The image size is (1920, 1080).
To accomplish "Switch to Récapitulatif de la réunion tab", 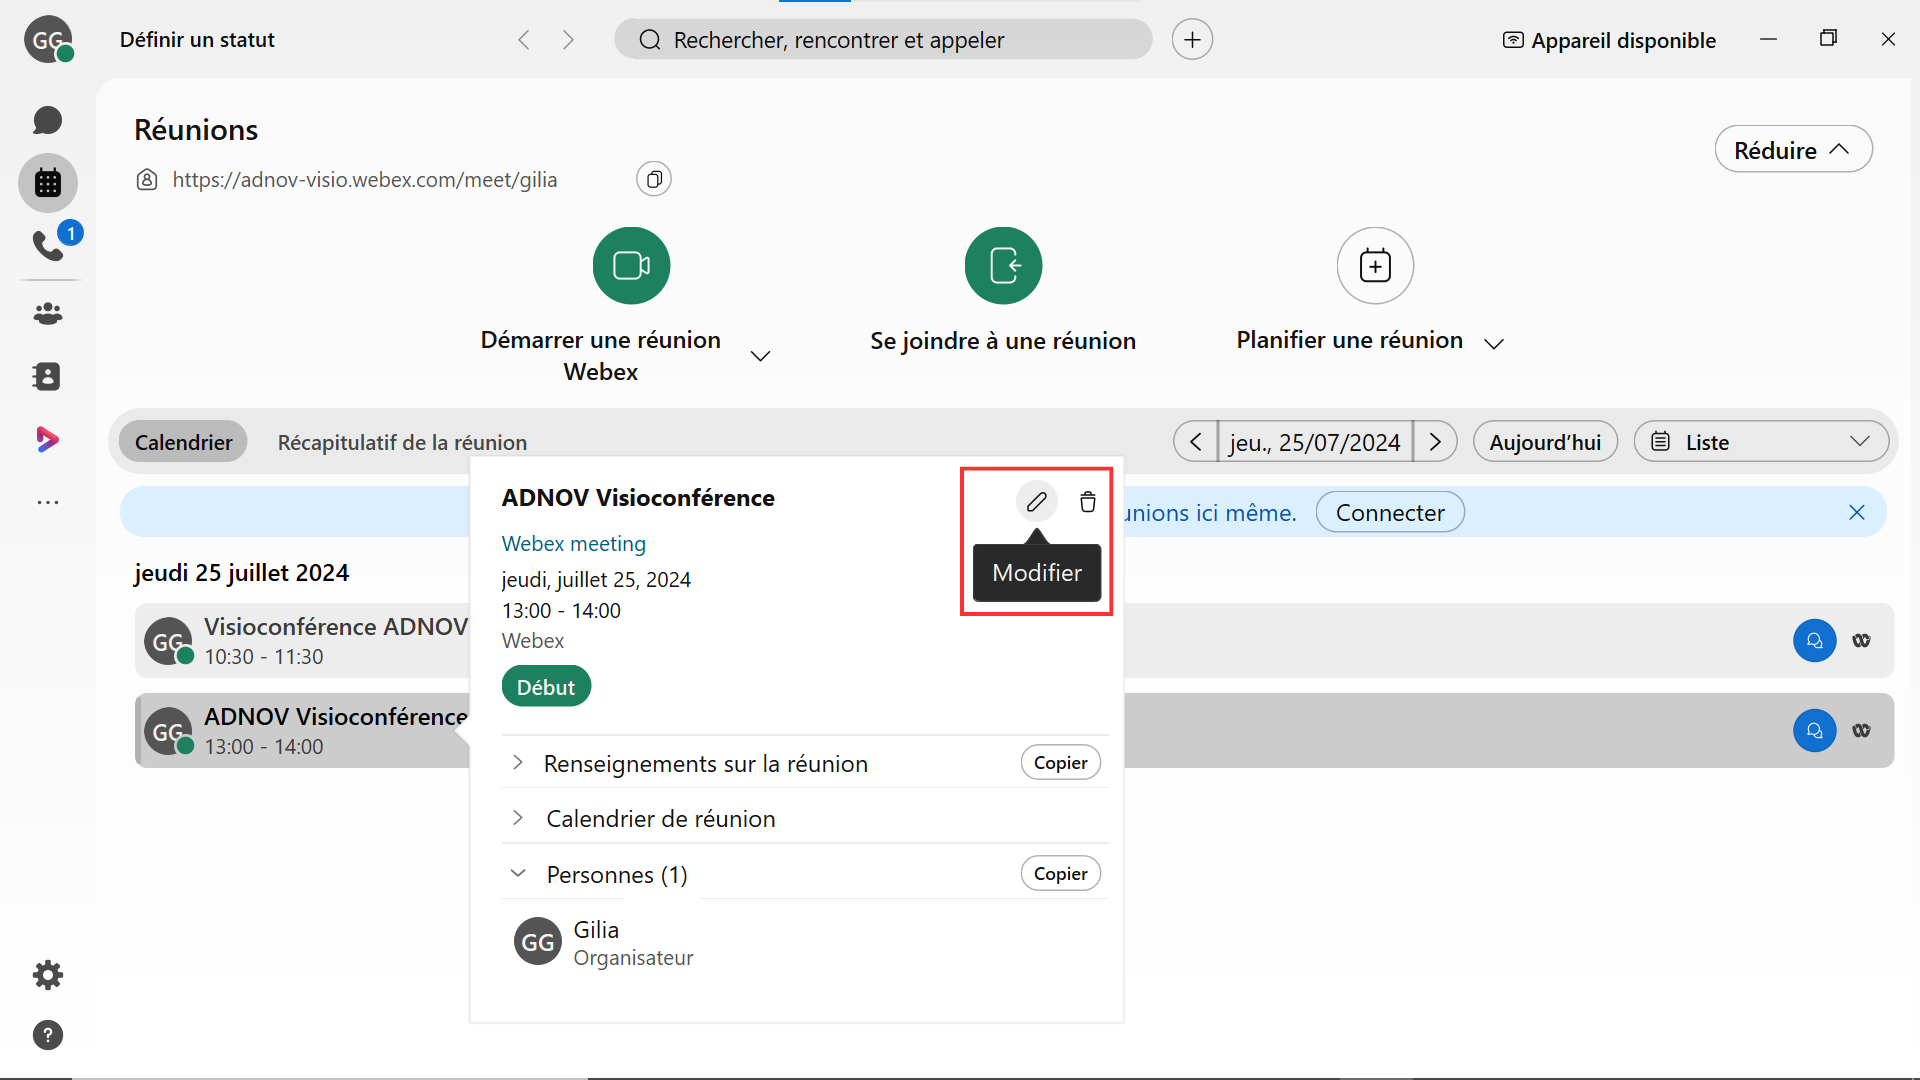I will click(x=402, y=442).
